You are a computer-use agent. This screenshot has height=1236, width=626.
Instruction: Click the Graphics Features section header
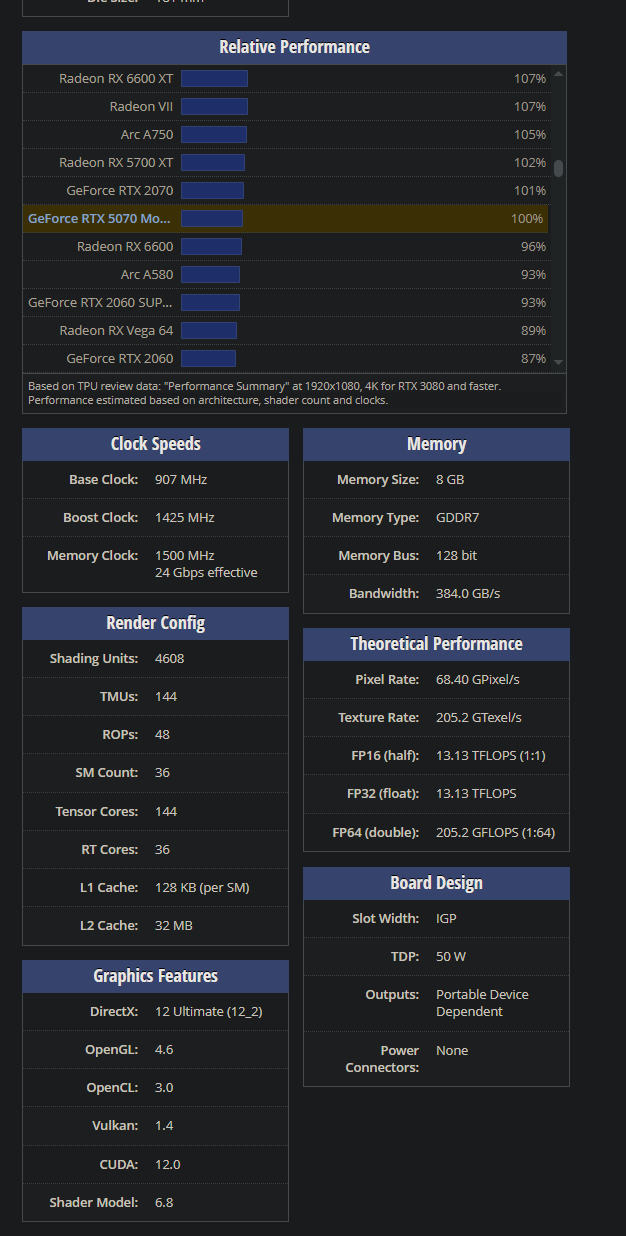tap(155, 976)
